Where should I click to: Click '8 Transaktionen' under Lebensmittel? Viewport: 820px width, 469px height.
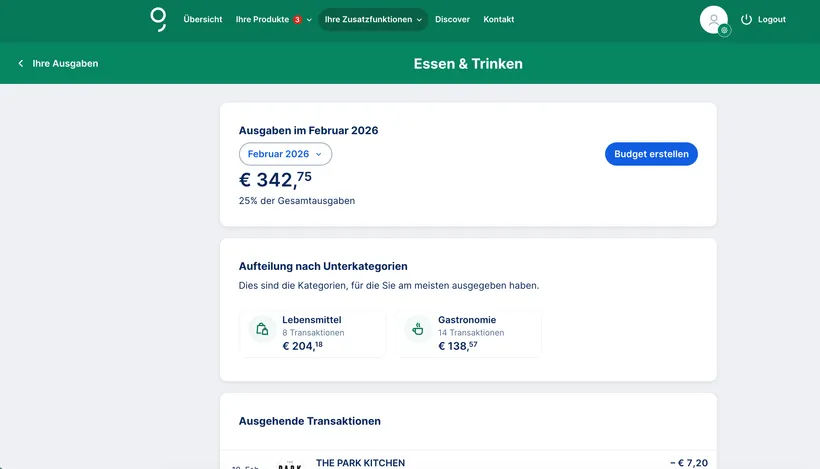tap(313, 333)
